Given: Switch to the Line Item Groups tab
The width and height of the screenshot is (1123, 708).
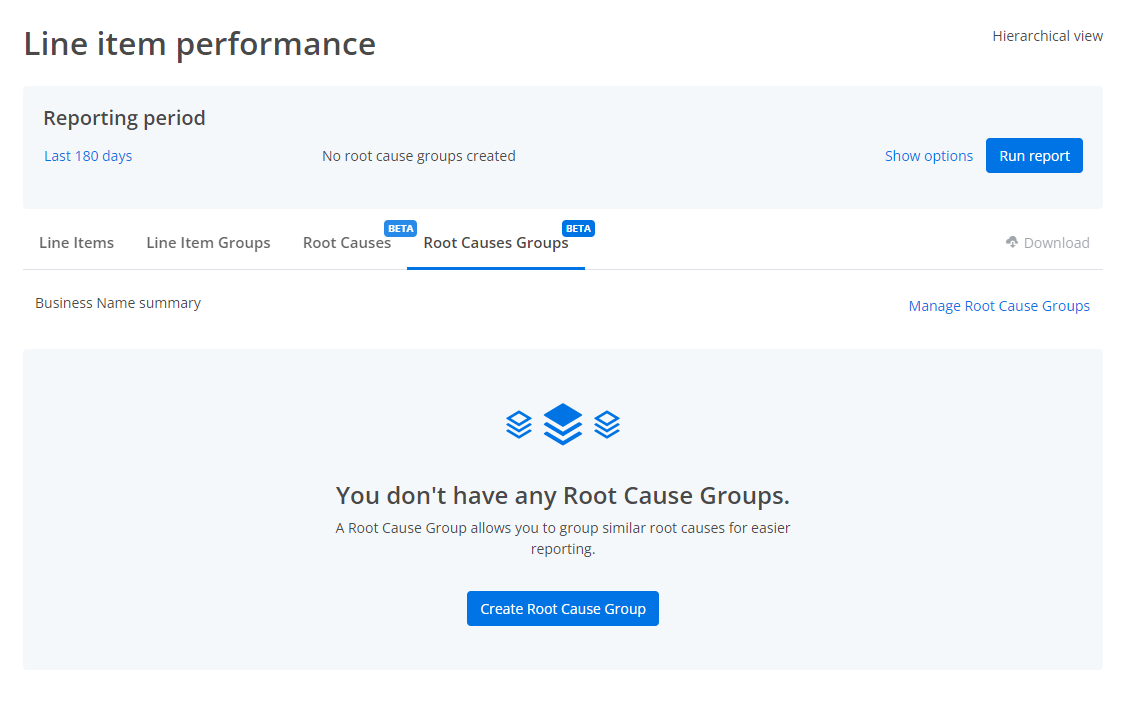Looking at the screenshot, I should point(208,243).
